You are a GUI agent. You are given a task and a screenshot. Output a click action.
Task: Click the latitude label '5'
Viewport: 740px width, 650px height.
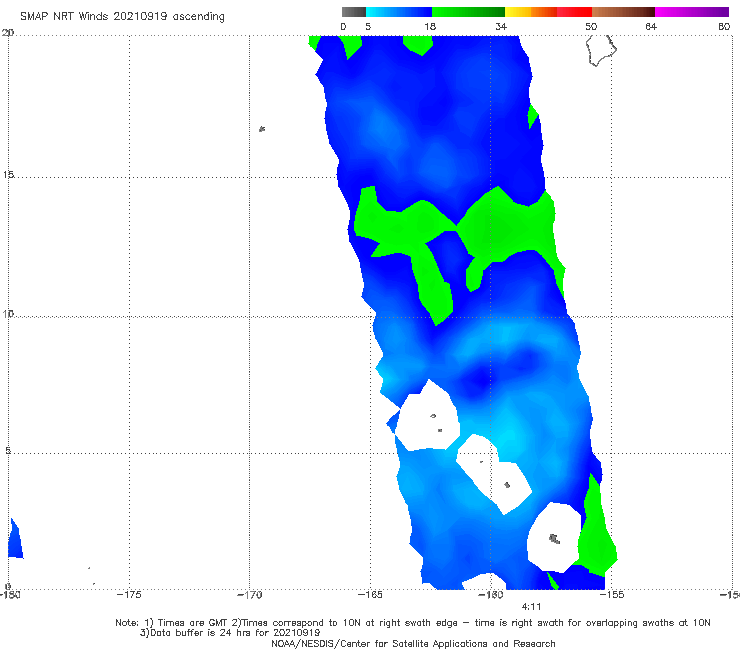8,450
